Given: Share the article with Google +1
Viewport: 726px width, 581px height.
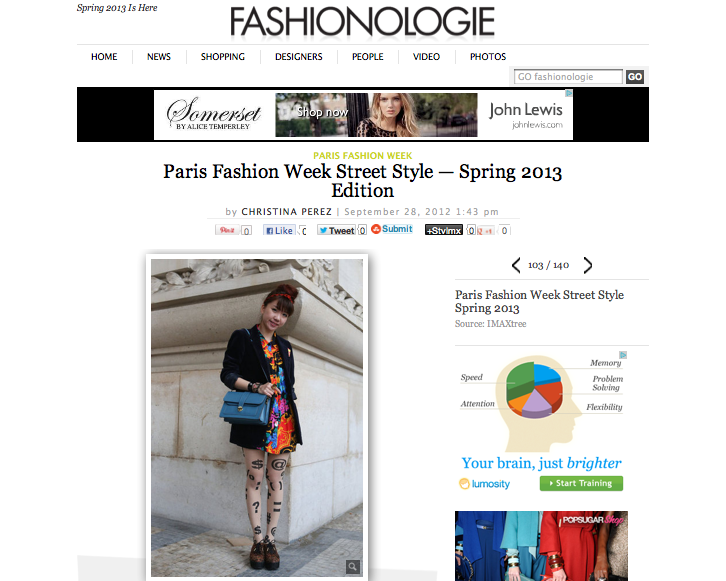Looking at the screenshot, I should coord(486,231).
